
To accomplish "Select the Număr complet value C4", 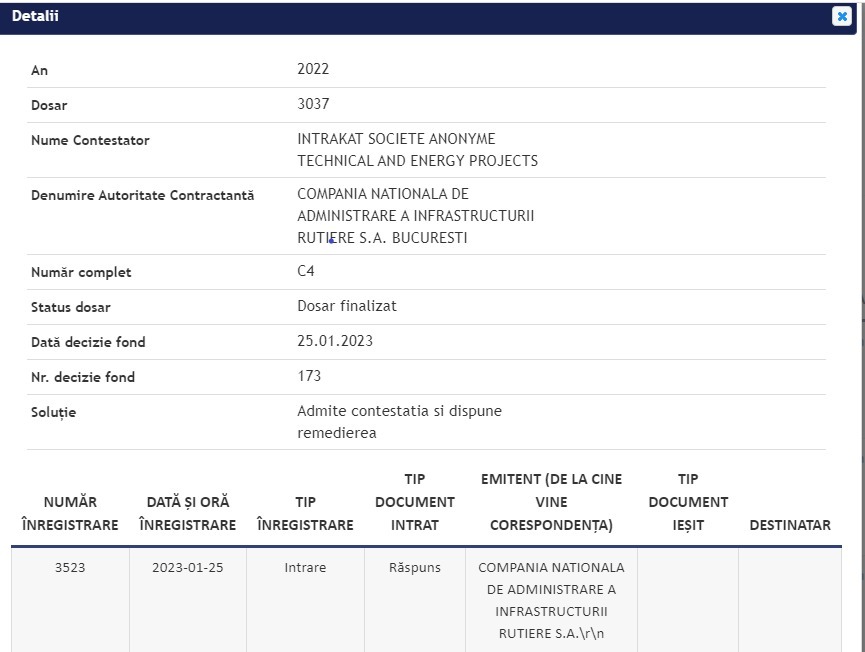I will click(306, 272).
